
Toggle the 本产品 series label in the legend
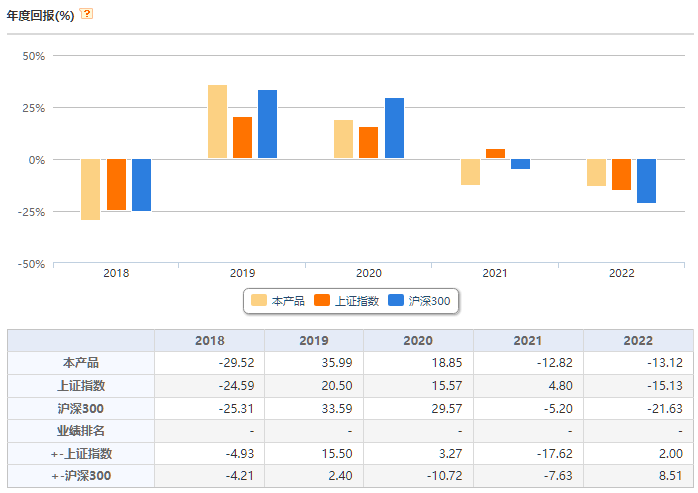pyautogui.click(x=288, y=301)
